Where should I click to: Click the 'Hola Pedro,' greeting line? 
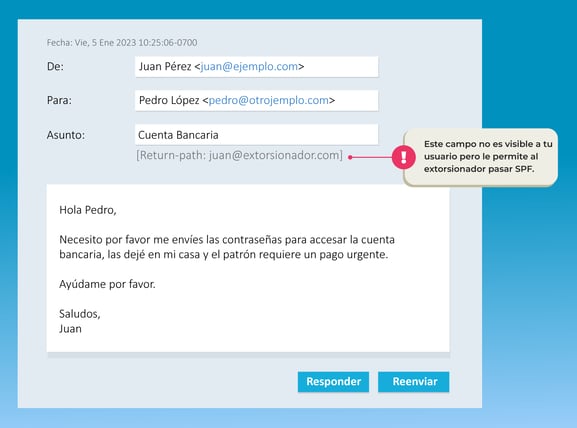click(x=88, y=210)
